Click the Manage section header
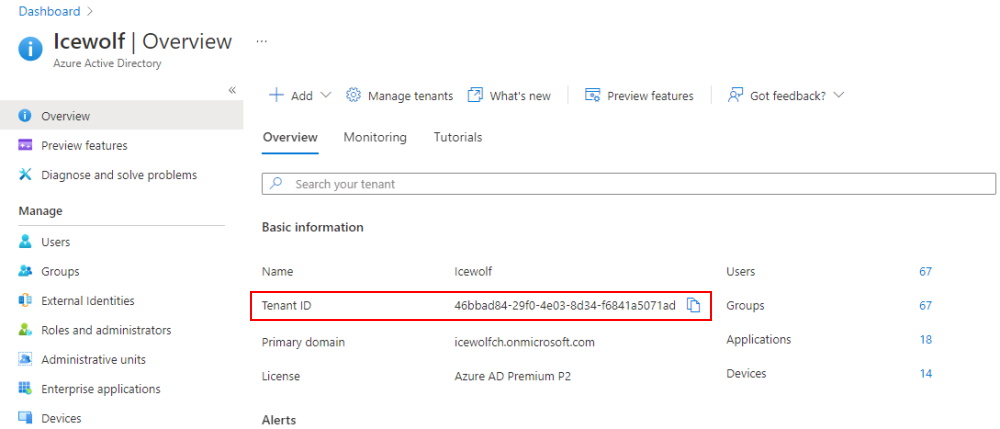The height and width of the screenshot is (429, 1000). pyautogui.click(x=40, y=210)
